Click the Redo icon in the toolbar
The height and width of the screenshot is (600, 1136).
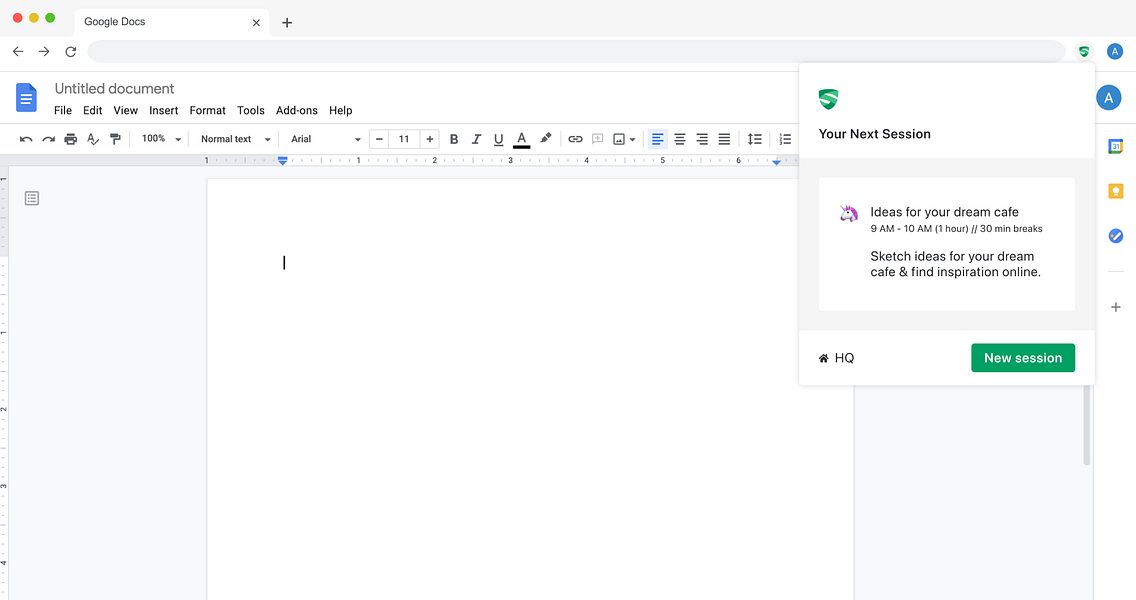(x=49, y=139)
